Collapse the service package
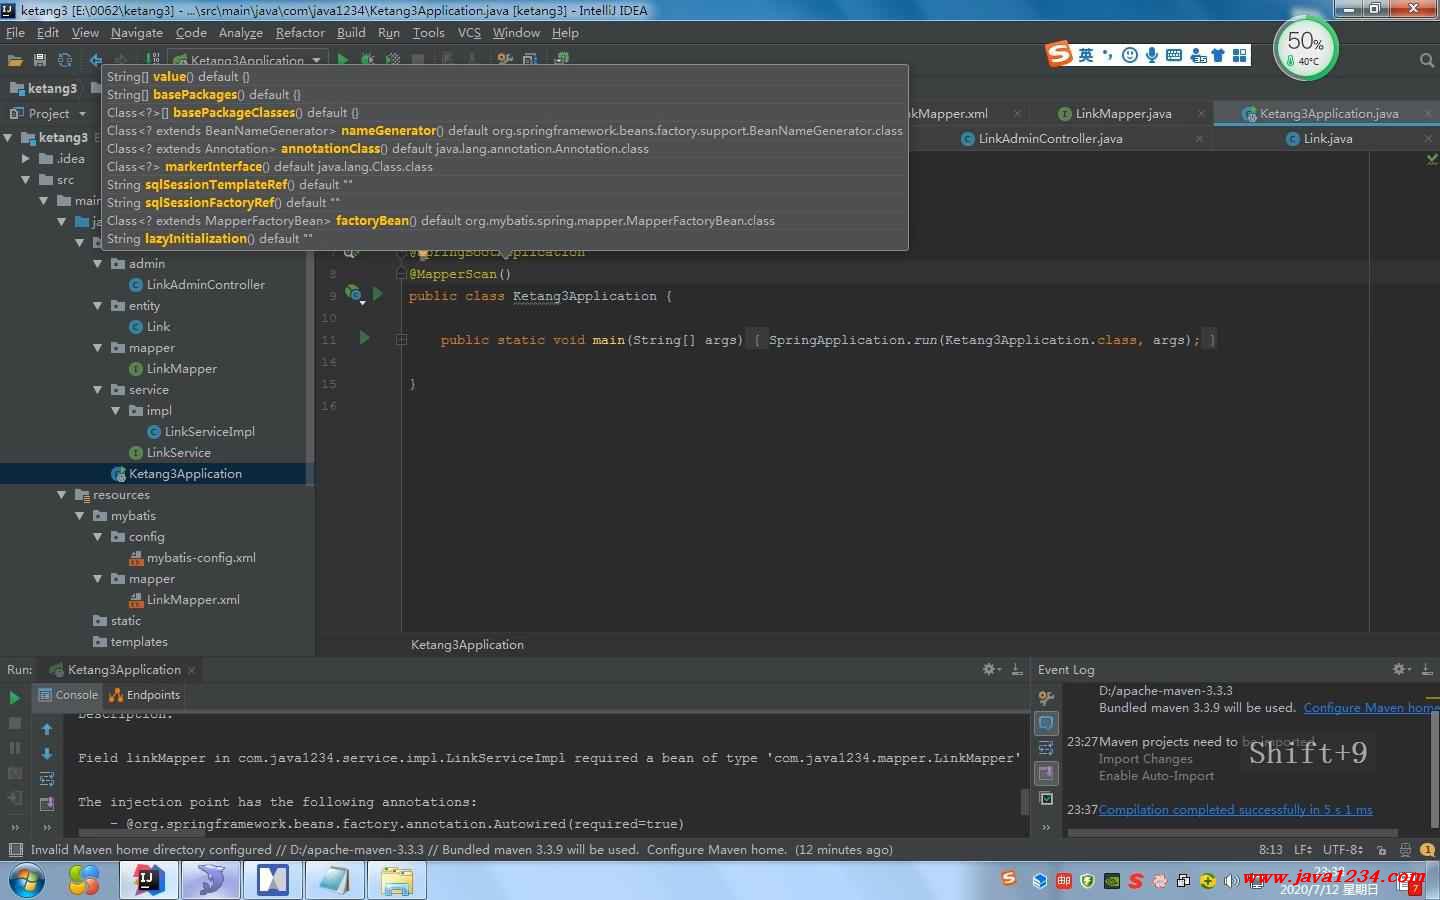This screenshot has width=1440, height=900. [x=98, y=390]
